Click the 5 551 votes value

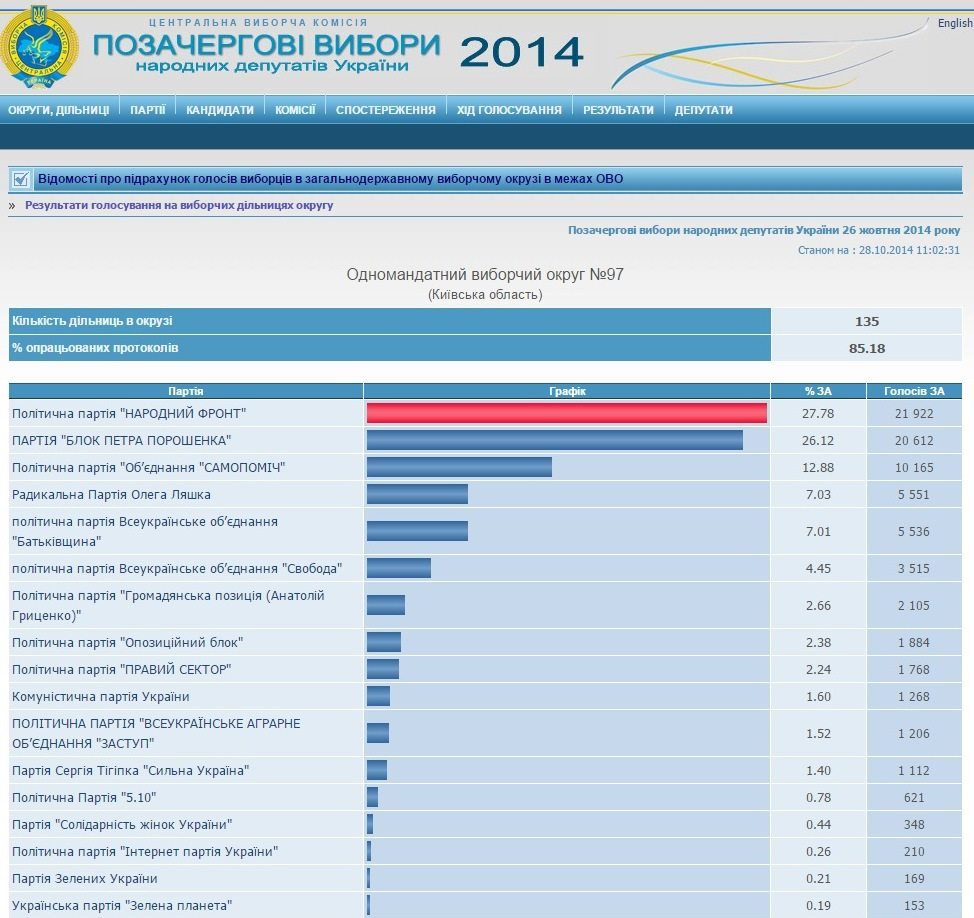pos(914,494)
